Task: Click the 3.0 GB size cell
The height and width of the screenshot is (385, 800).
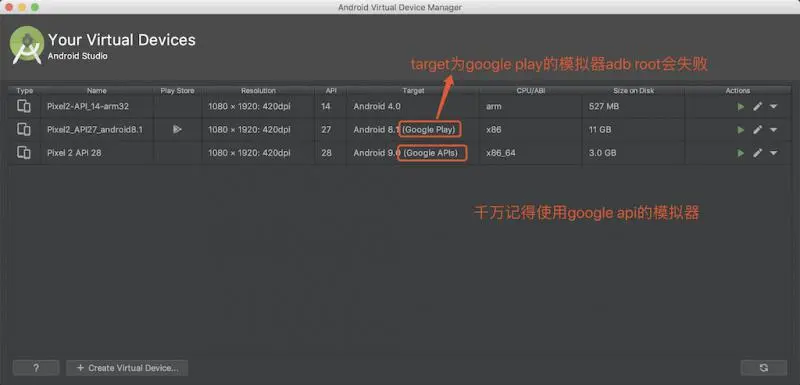Action: 634,153
